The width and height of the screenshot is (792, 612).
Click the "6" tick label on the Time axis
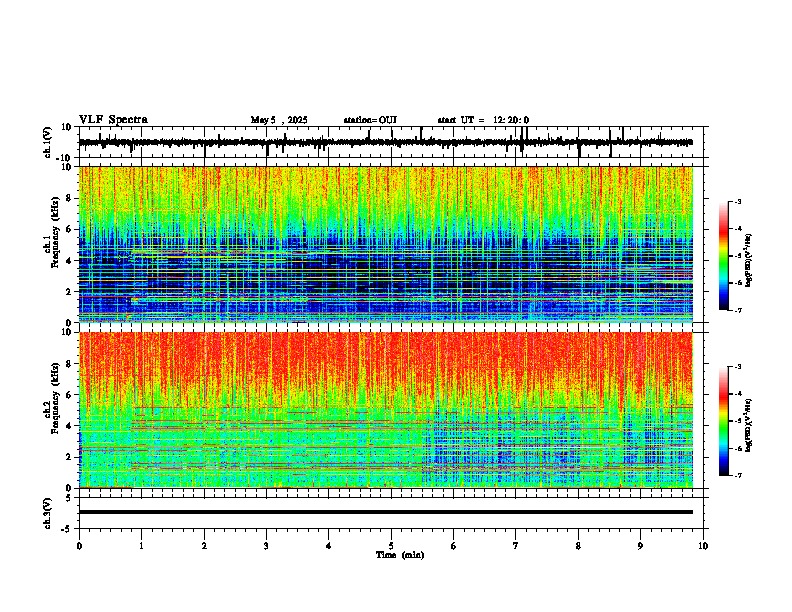coord(454,546)
